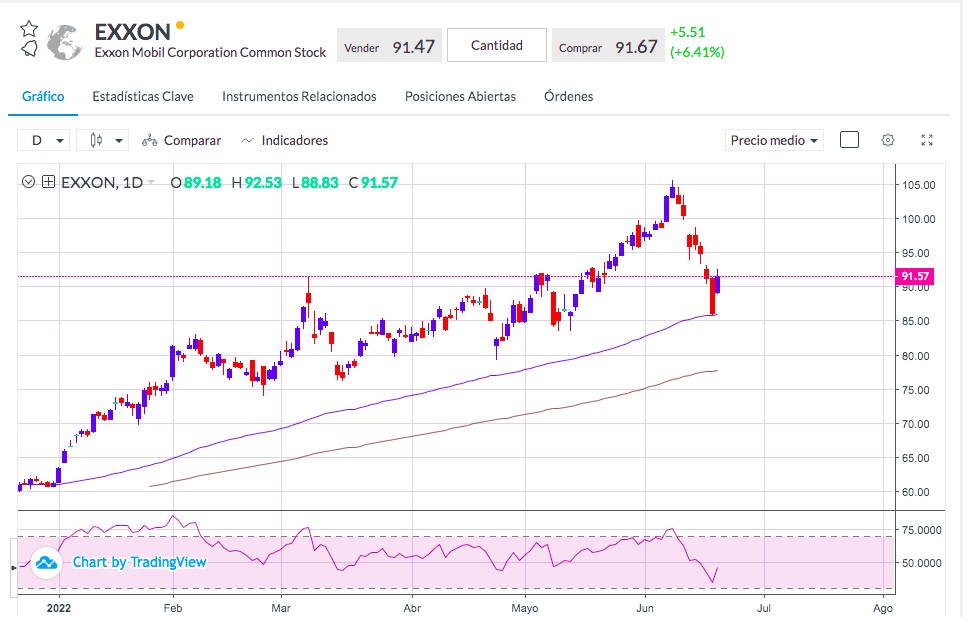Click the plus box icon beside EXXON, 1D

click(49, 182)
